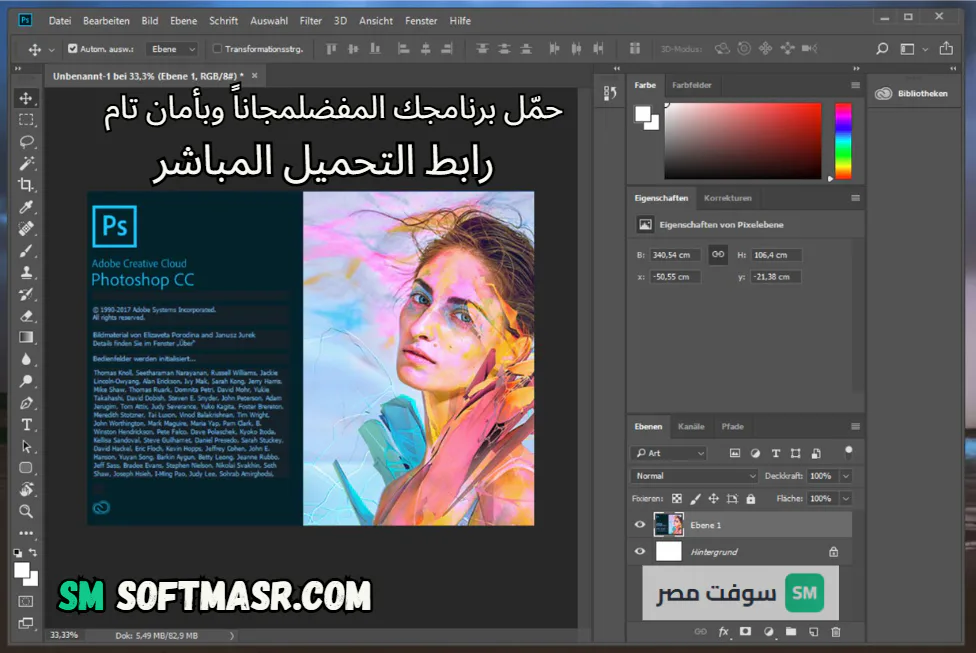976x653 pixels.
Task: Select the Healing Brush tool
Action: [x=26, y=228]
